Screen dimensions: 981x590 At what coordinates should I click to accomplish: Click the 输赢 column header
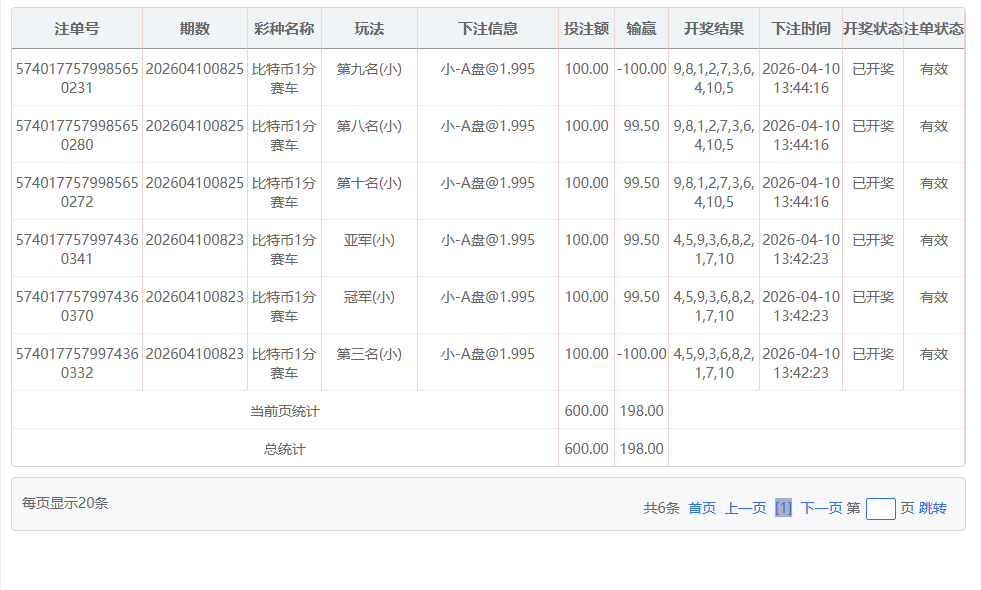tap(641, 29)
